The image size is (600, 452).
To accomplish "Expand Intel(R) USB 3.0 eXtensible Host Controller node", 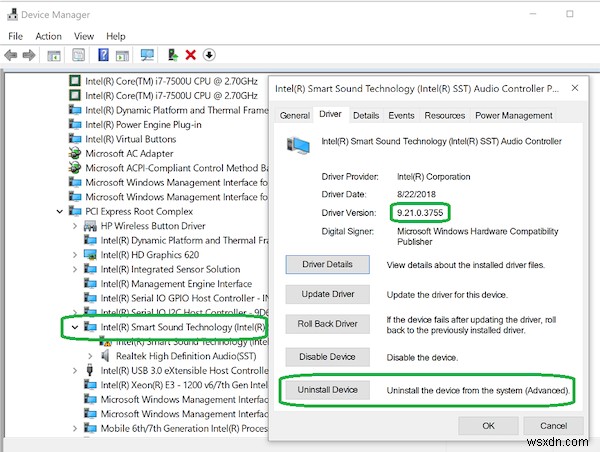I will pyautogui.click(x=75, y=370).
